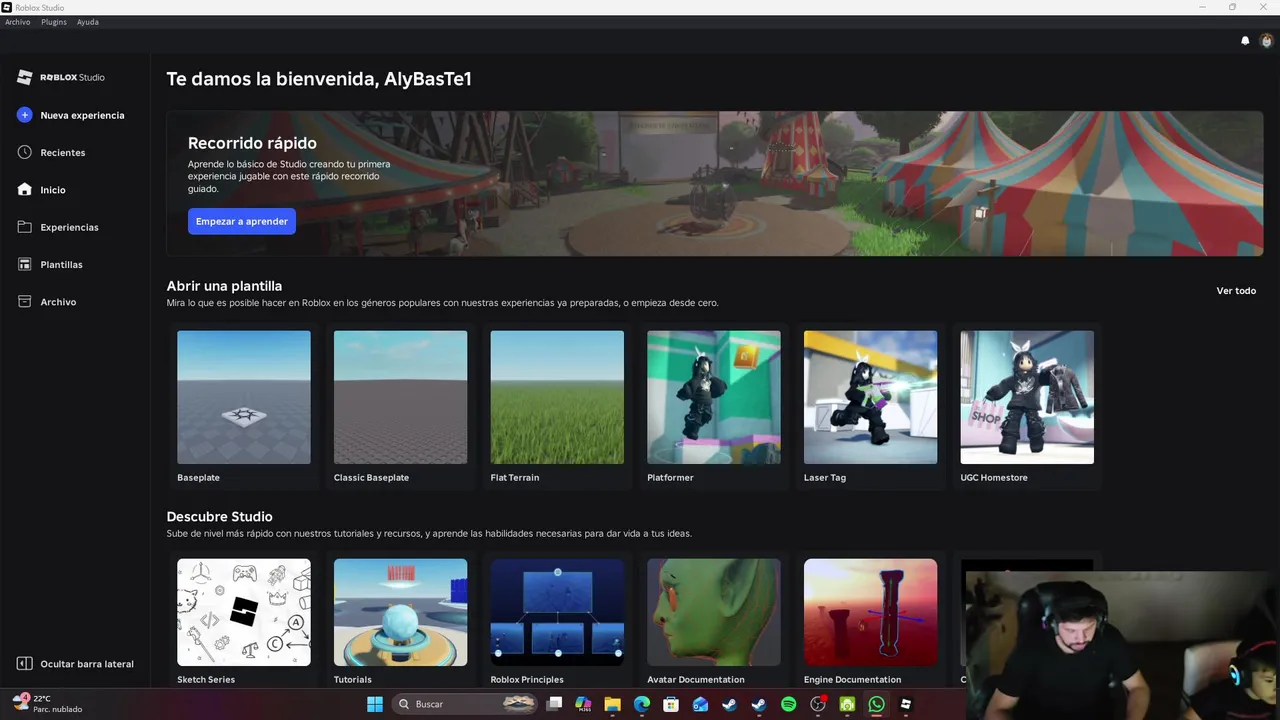The height and width of the screenshot is (720, 1280).
Task: Click the notifications bell icon
Action: click(1245, 41)
